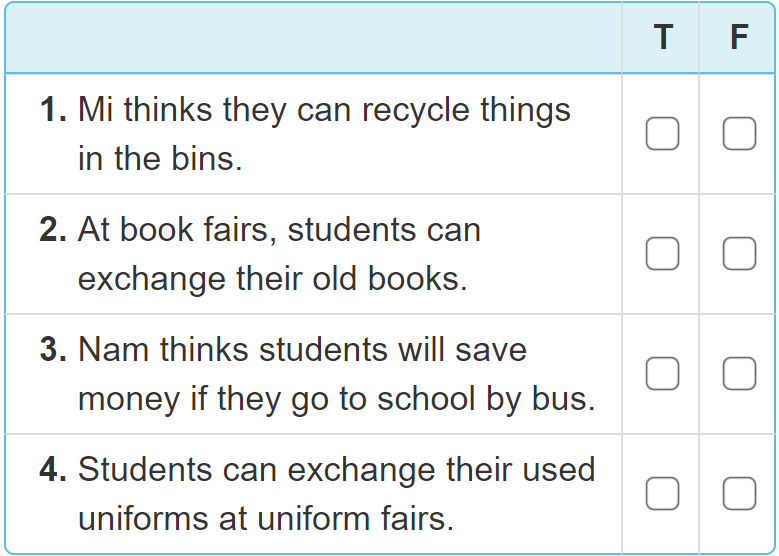Select False for the uniform fairs statement
The image size is (779, 556).
point(739,494)
